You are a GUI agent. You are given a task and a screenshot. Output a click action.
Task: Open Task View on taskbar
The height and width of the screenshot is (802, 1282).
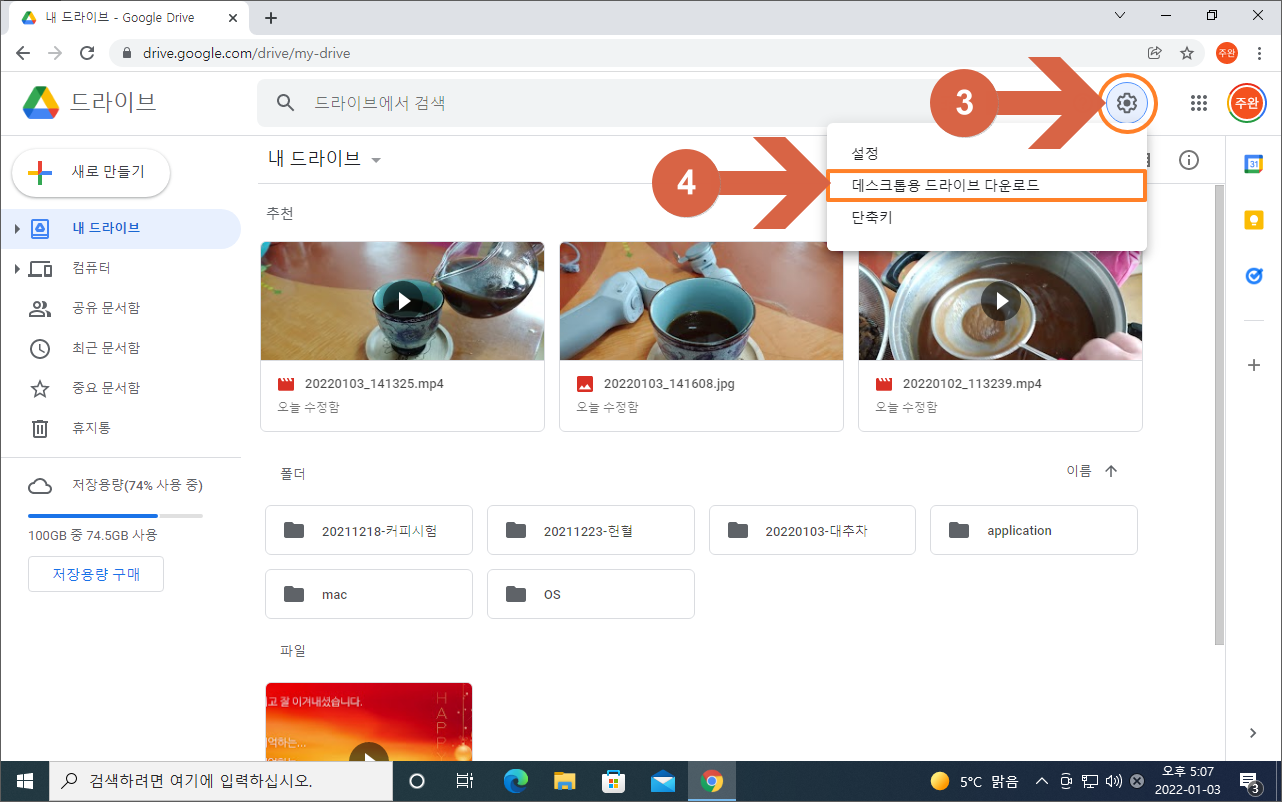tap(464, 781)
